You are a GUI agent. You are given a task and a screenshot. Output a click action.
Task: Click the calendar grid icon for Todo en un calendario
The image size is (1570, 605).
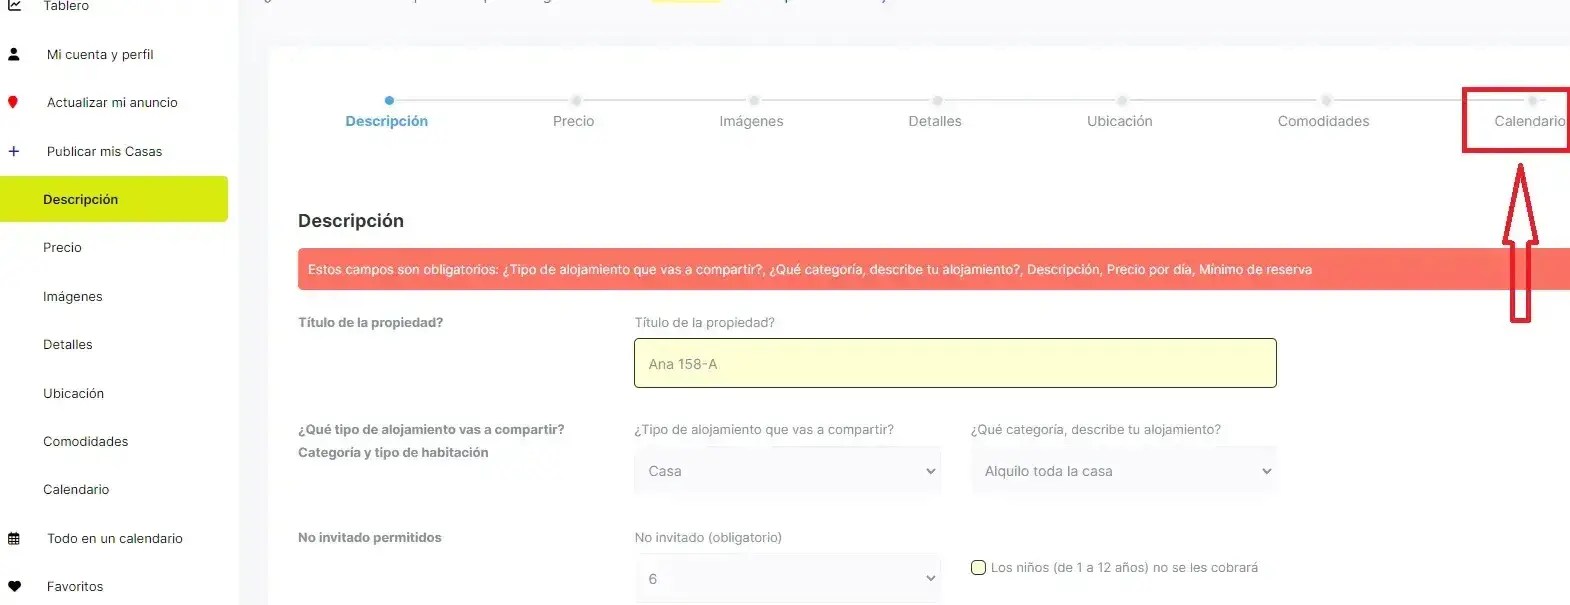[14, 538]
